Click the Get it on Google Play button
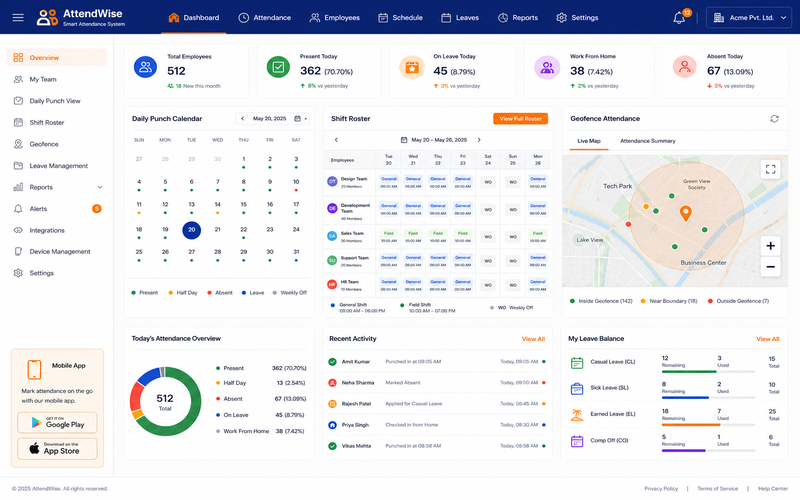Viewport: 800px width, 500px height. click(57, 422)
